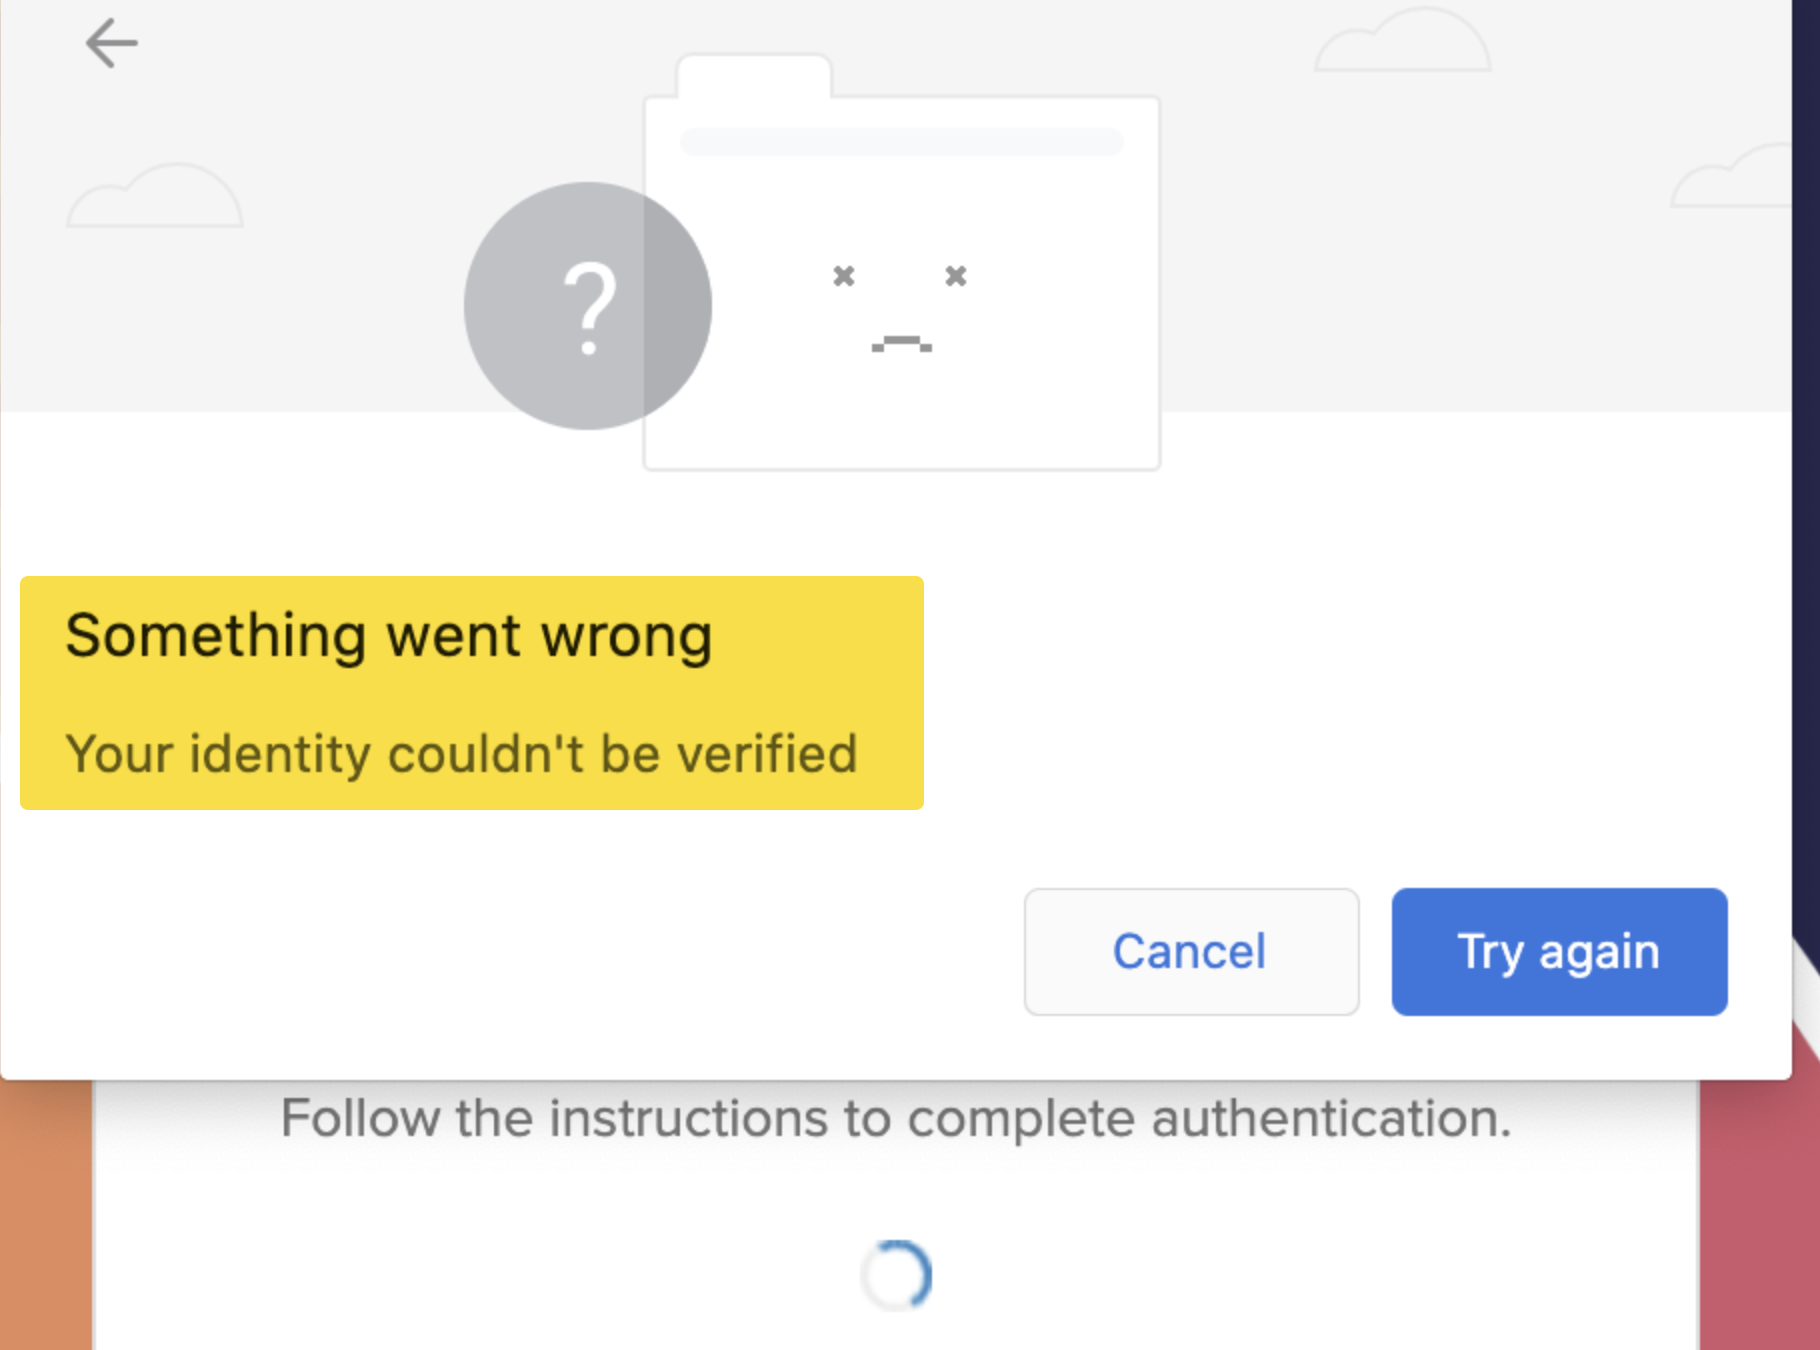This screenshot has width=1820, height=1350.
Task: Click the "Follow the instructions" authentication text
Action: [x=896, y=1118]
